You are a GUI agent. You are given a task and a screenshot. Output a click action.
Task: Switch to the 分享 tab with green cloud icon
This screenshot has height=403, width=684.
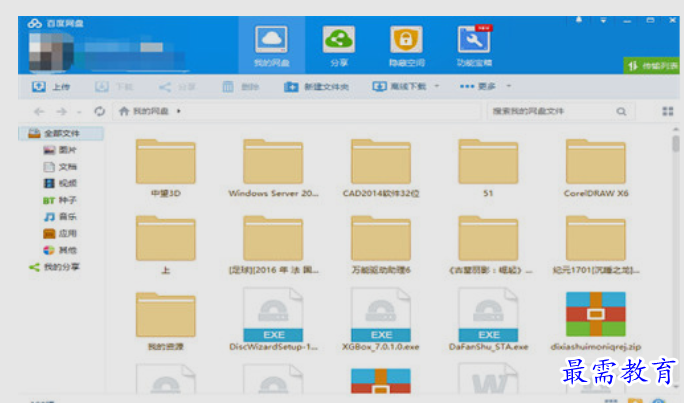pos(339,46)
